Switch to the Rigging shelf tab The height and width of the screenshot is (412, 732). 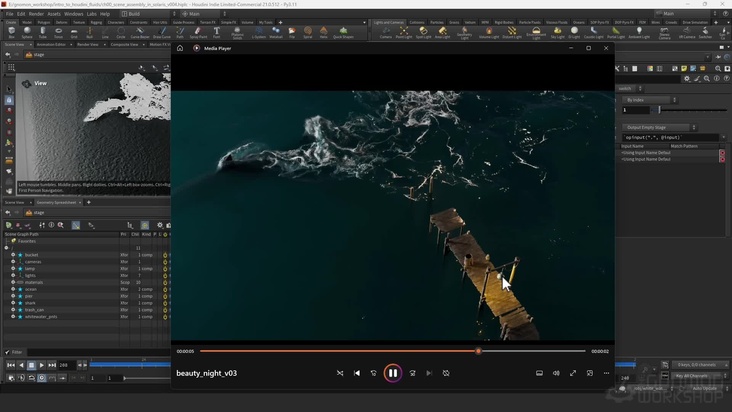(96, 22)
